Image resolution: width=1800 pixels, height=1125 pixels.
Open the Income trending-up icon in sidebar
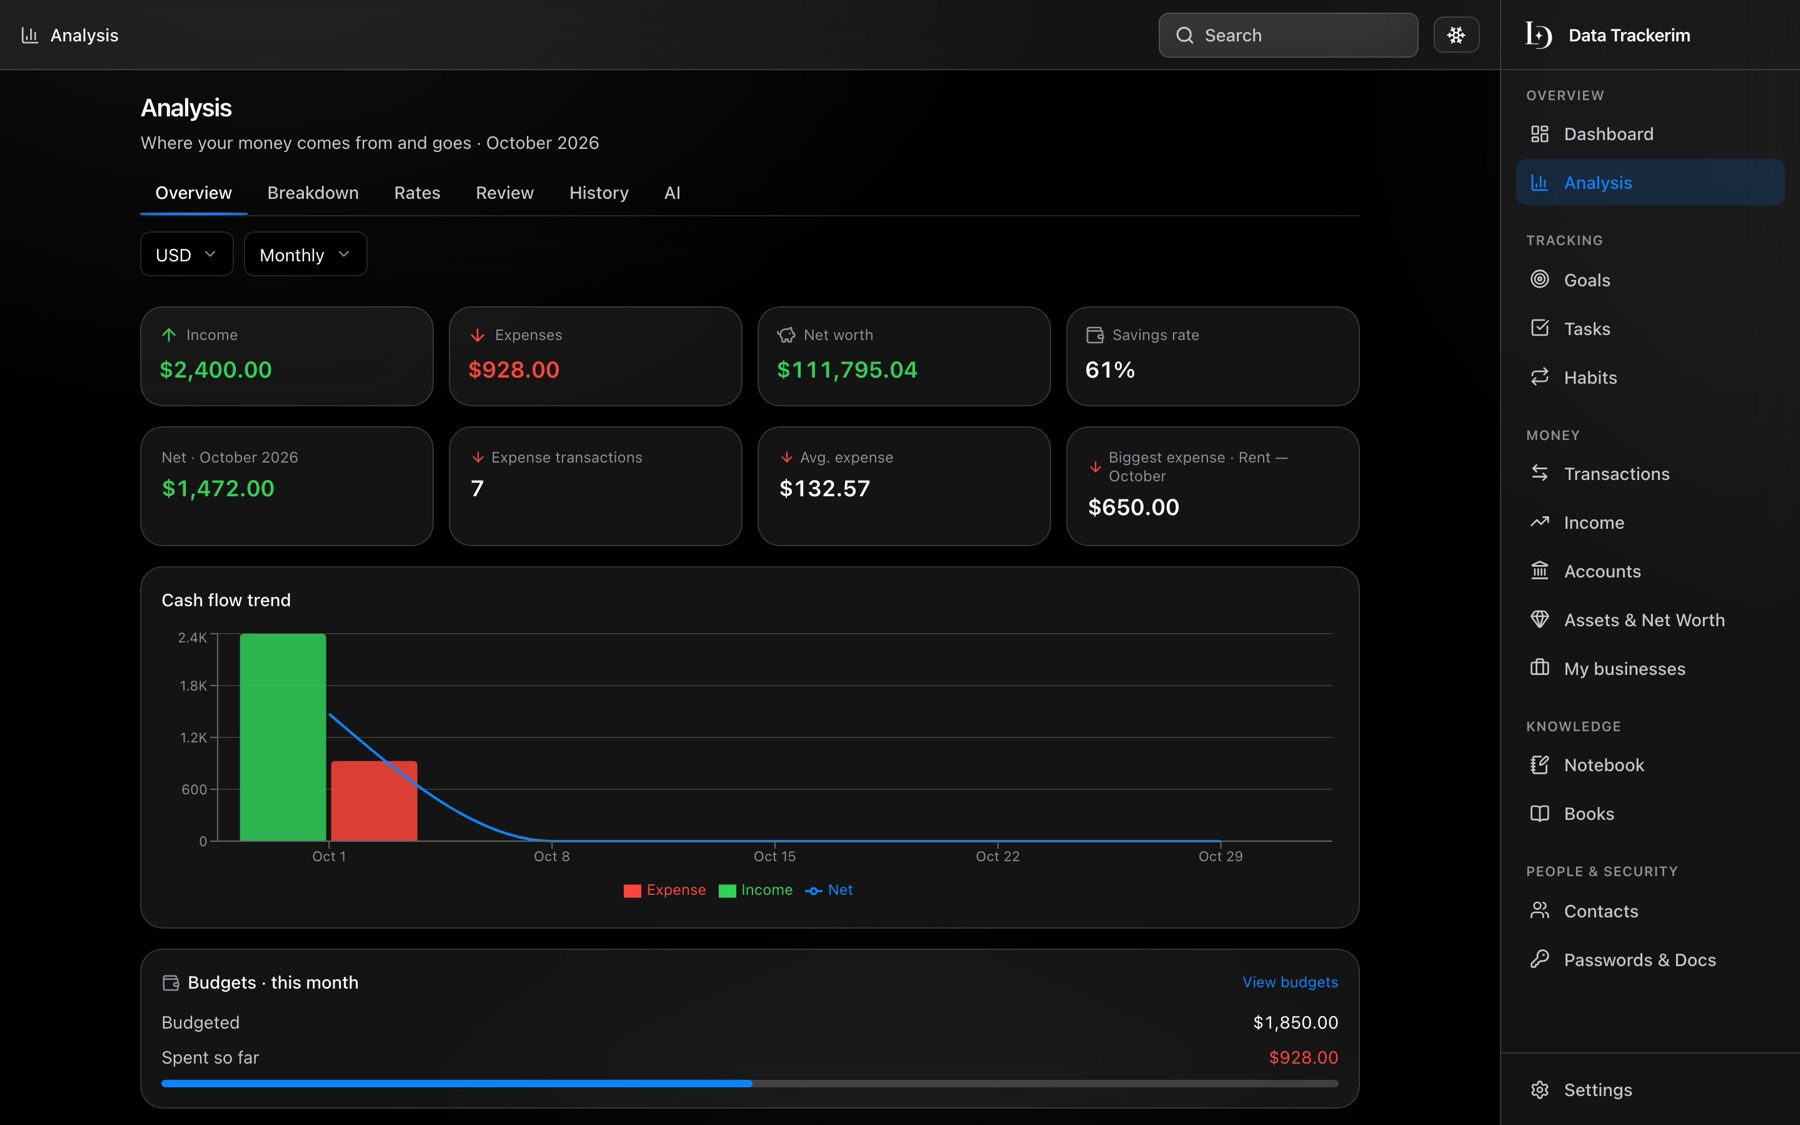tap(1539, 522)
